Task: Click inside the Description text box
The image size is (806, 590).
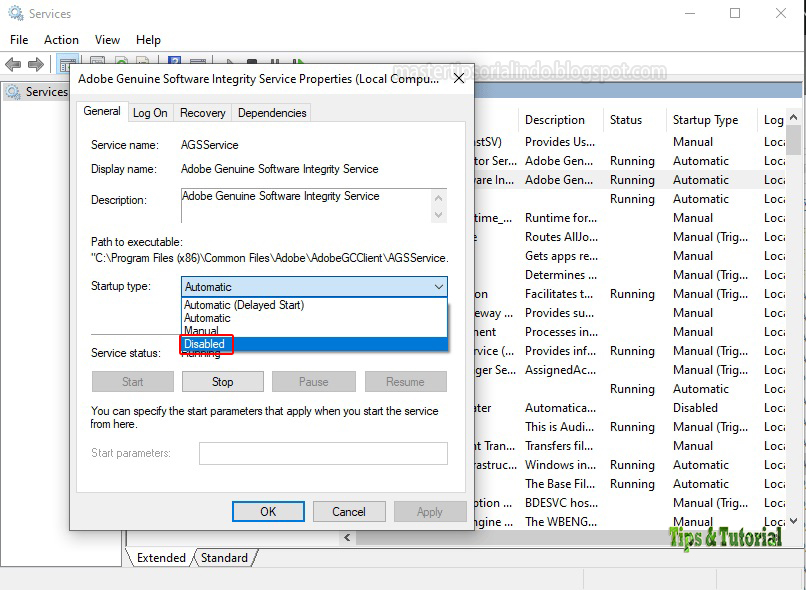Action: pos(306,205)
